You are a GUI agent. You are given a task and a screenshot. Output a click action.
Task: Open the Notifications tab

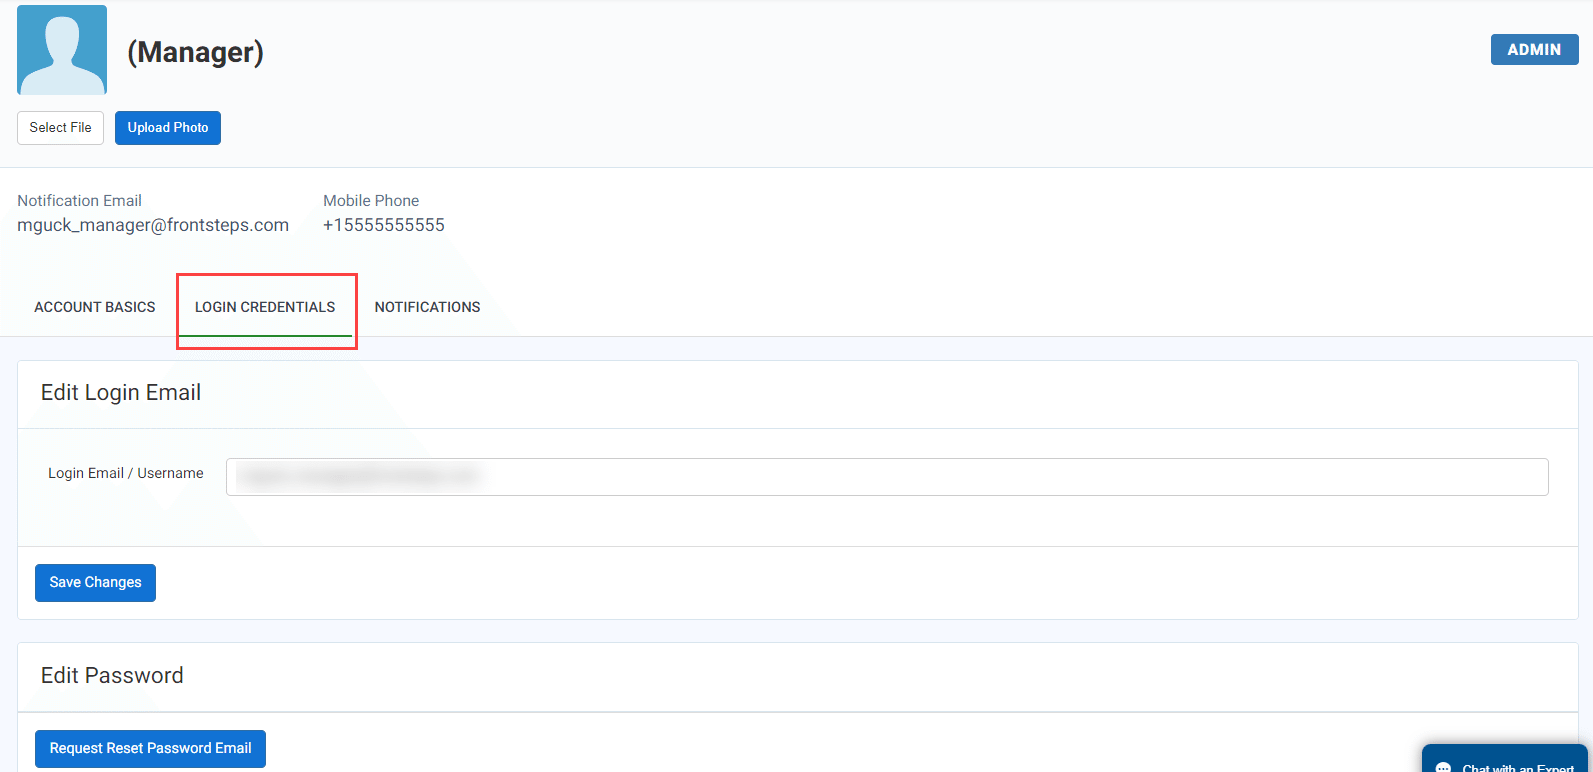tap(427, 307)
